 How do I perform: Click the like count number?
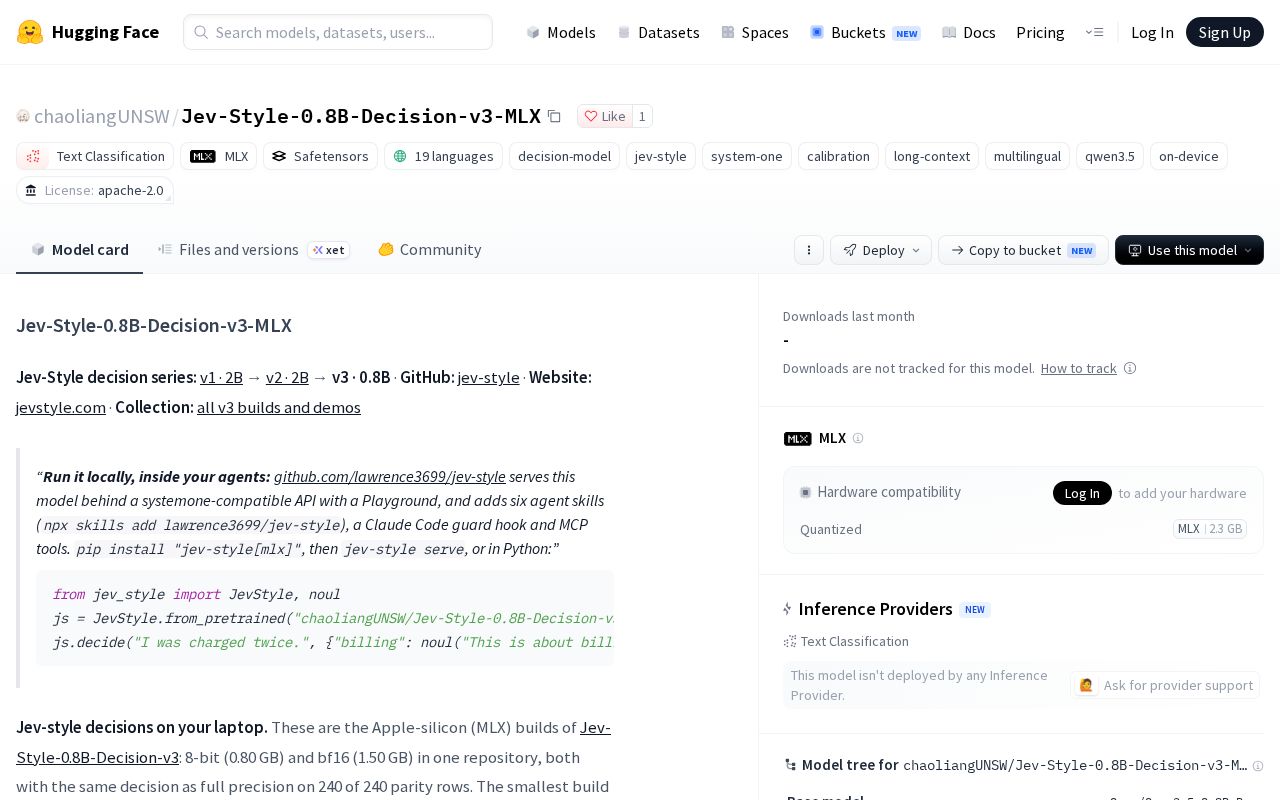pyautogui.click(x=642, y=116)
